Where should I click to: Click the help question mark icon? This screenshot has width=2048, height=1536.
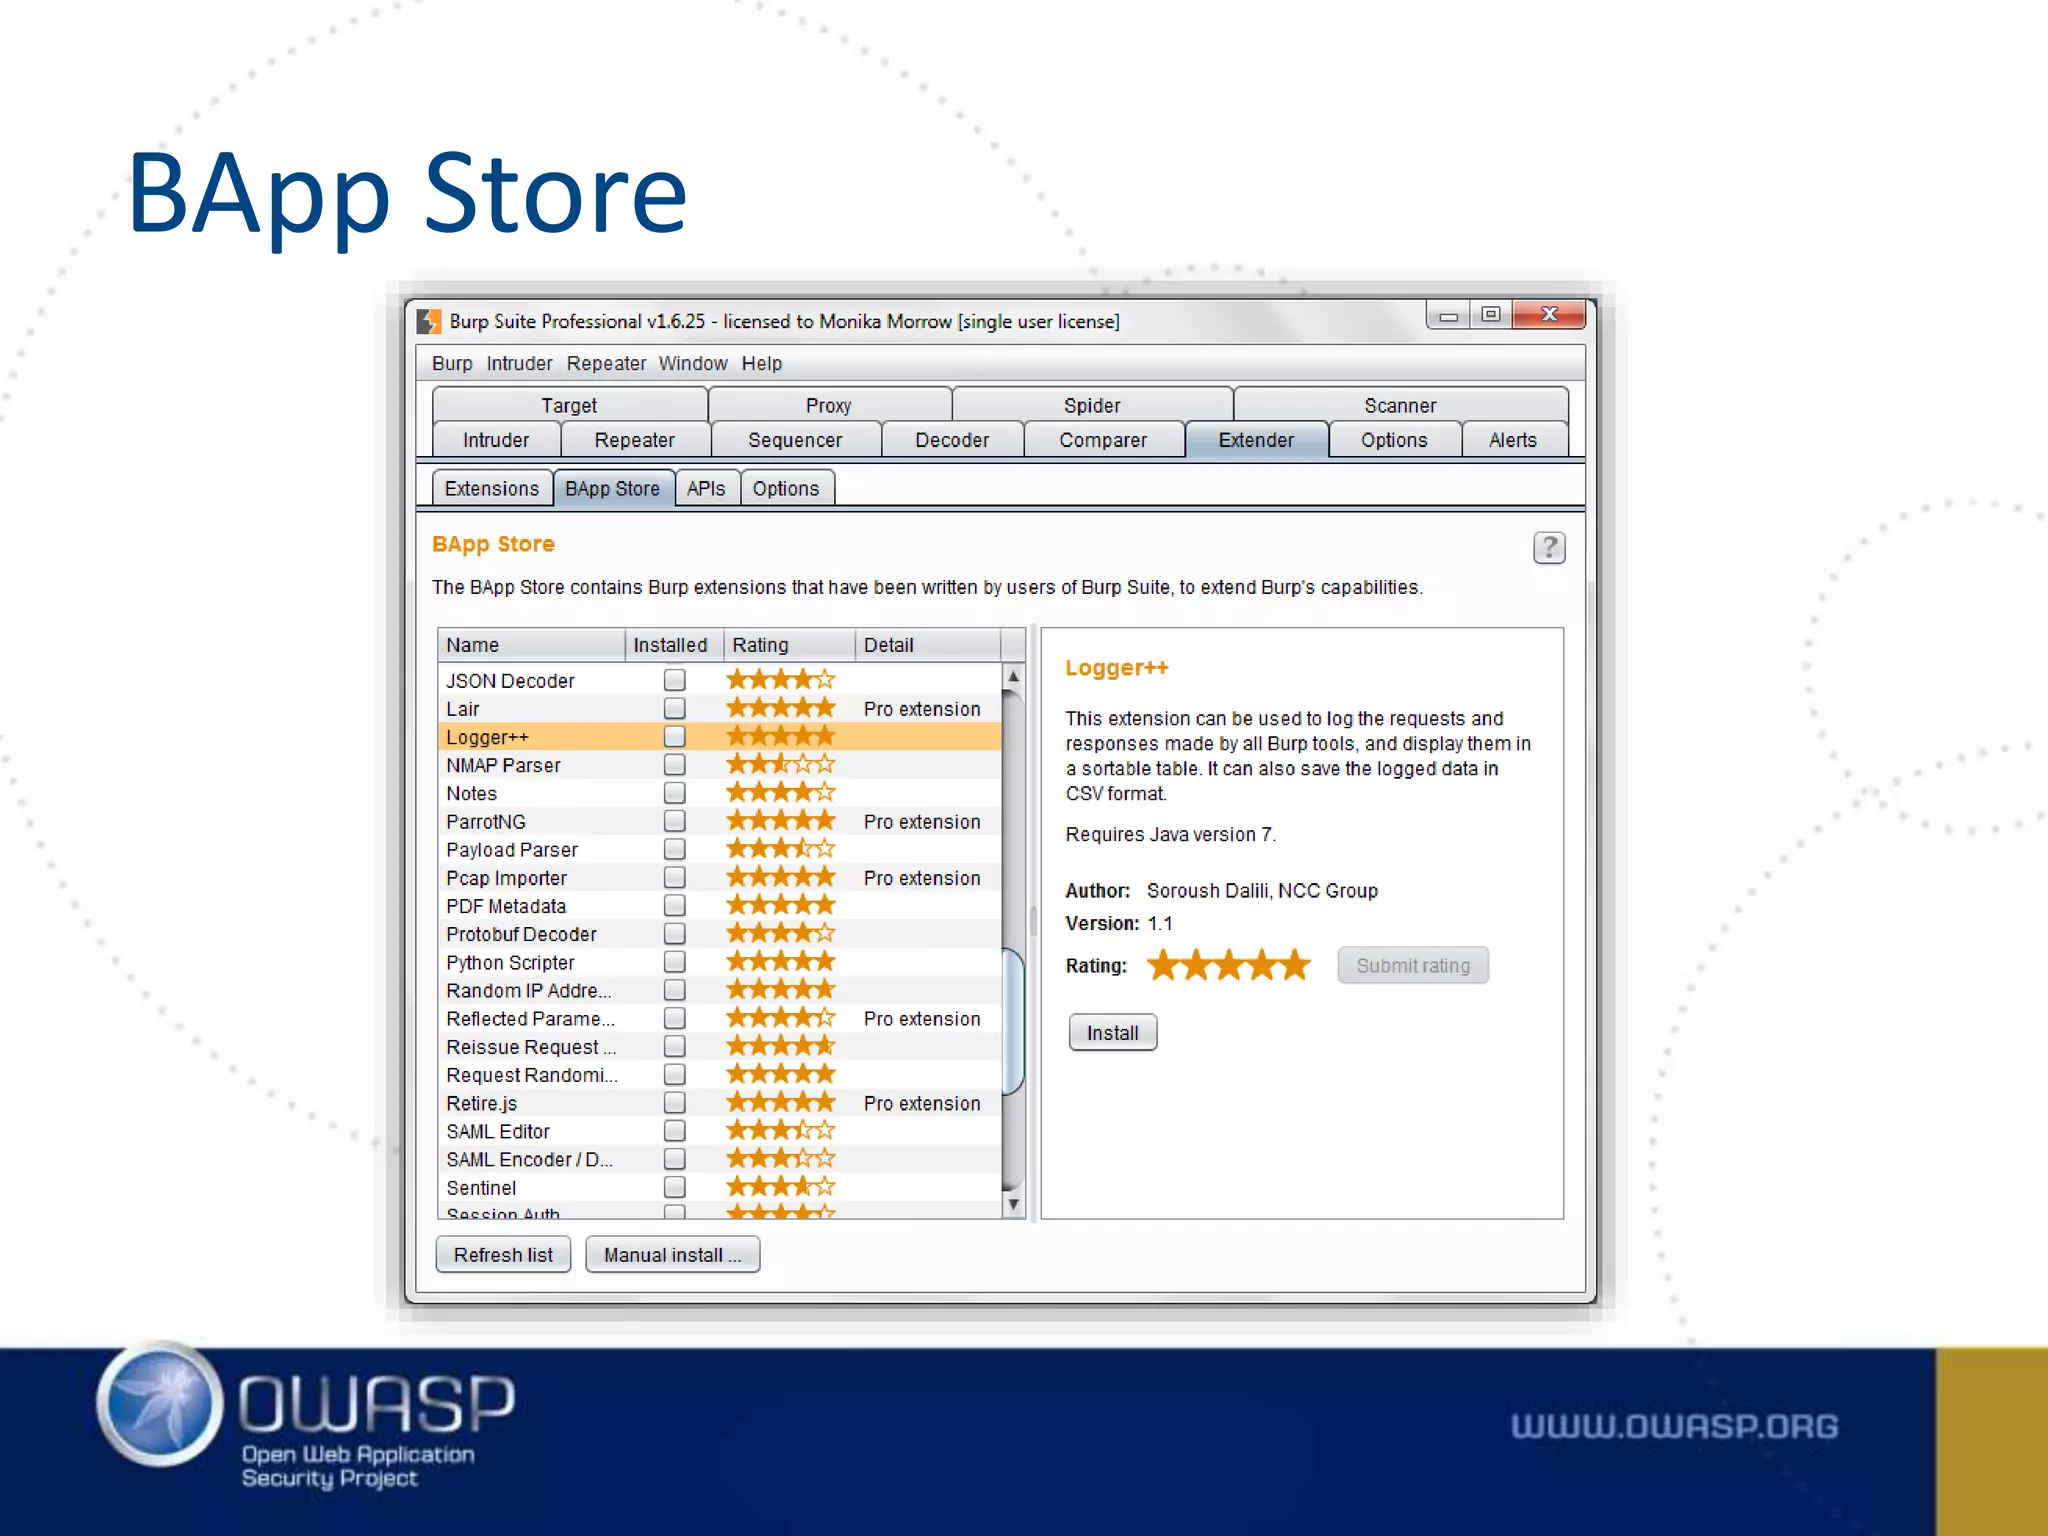tap(1549, 547)
